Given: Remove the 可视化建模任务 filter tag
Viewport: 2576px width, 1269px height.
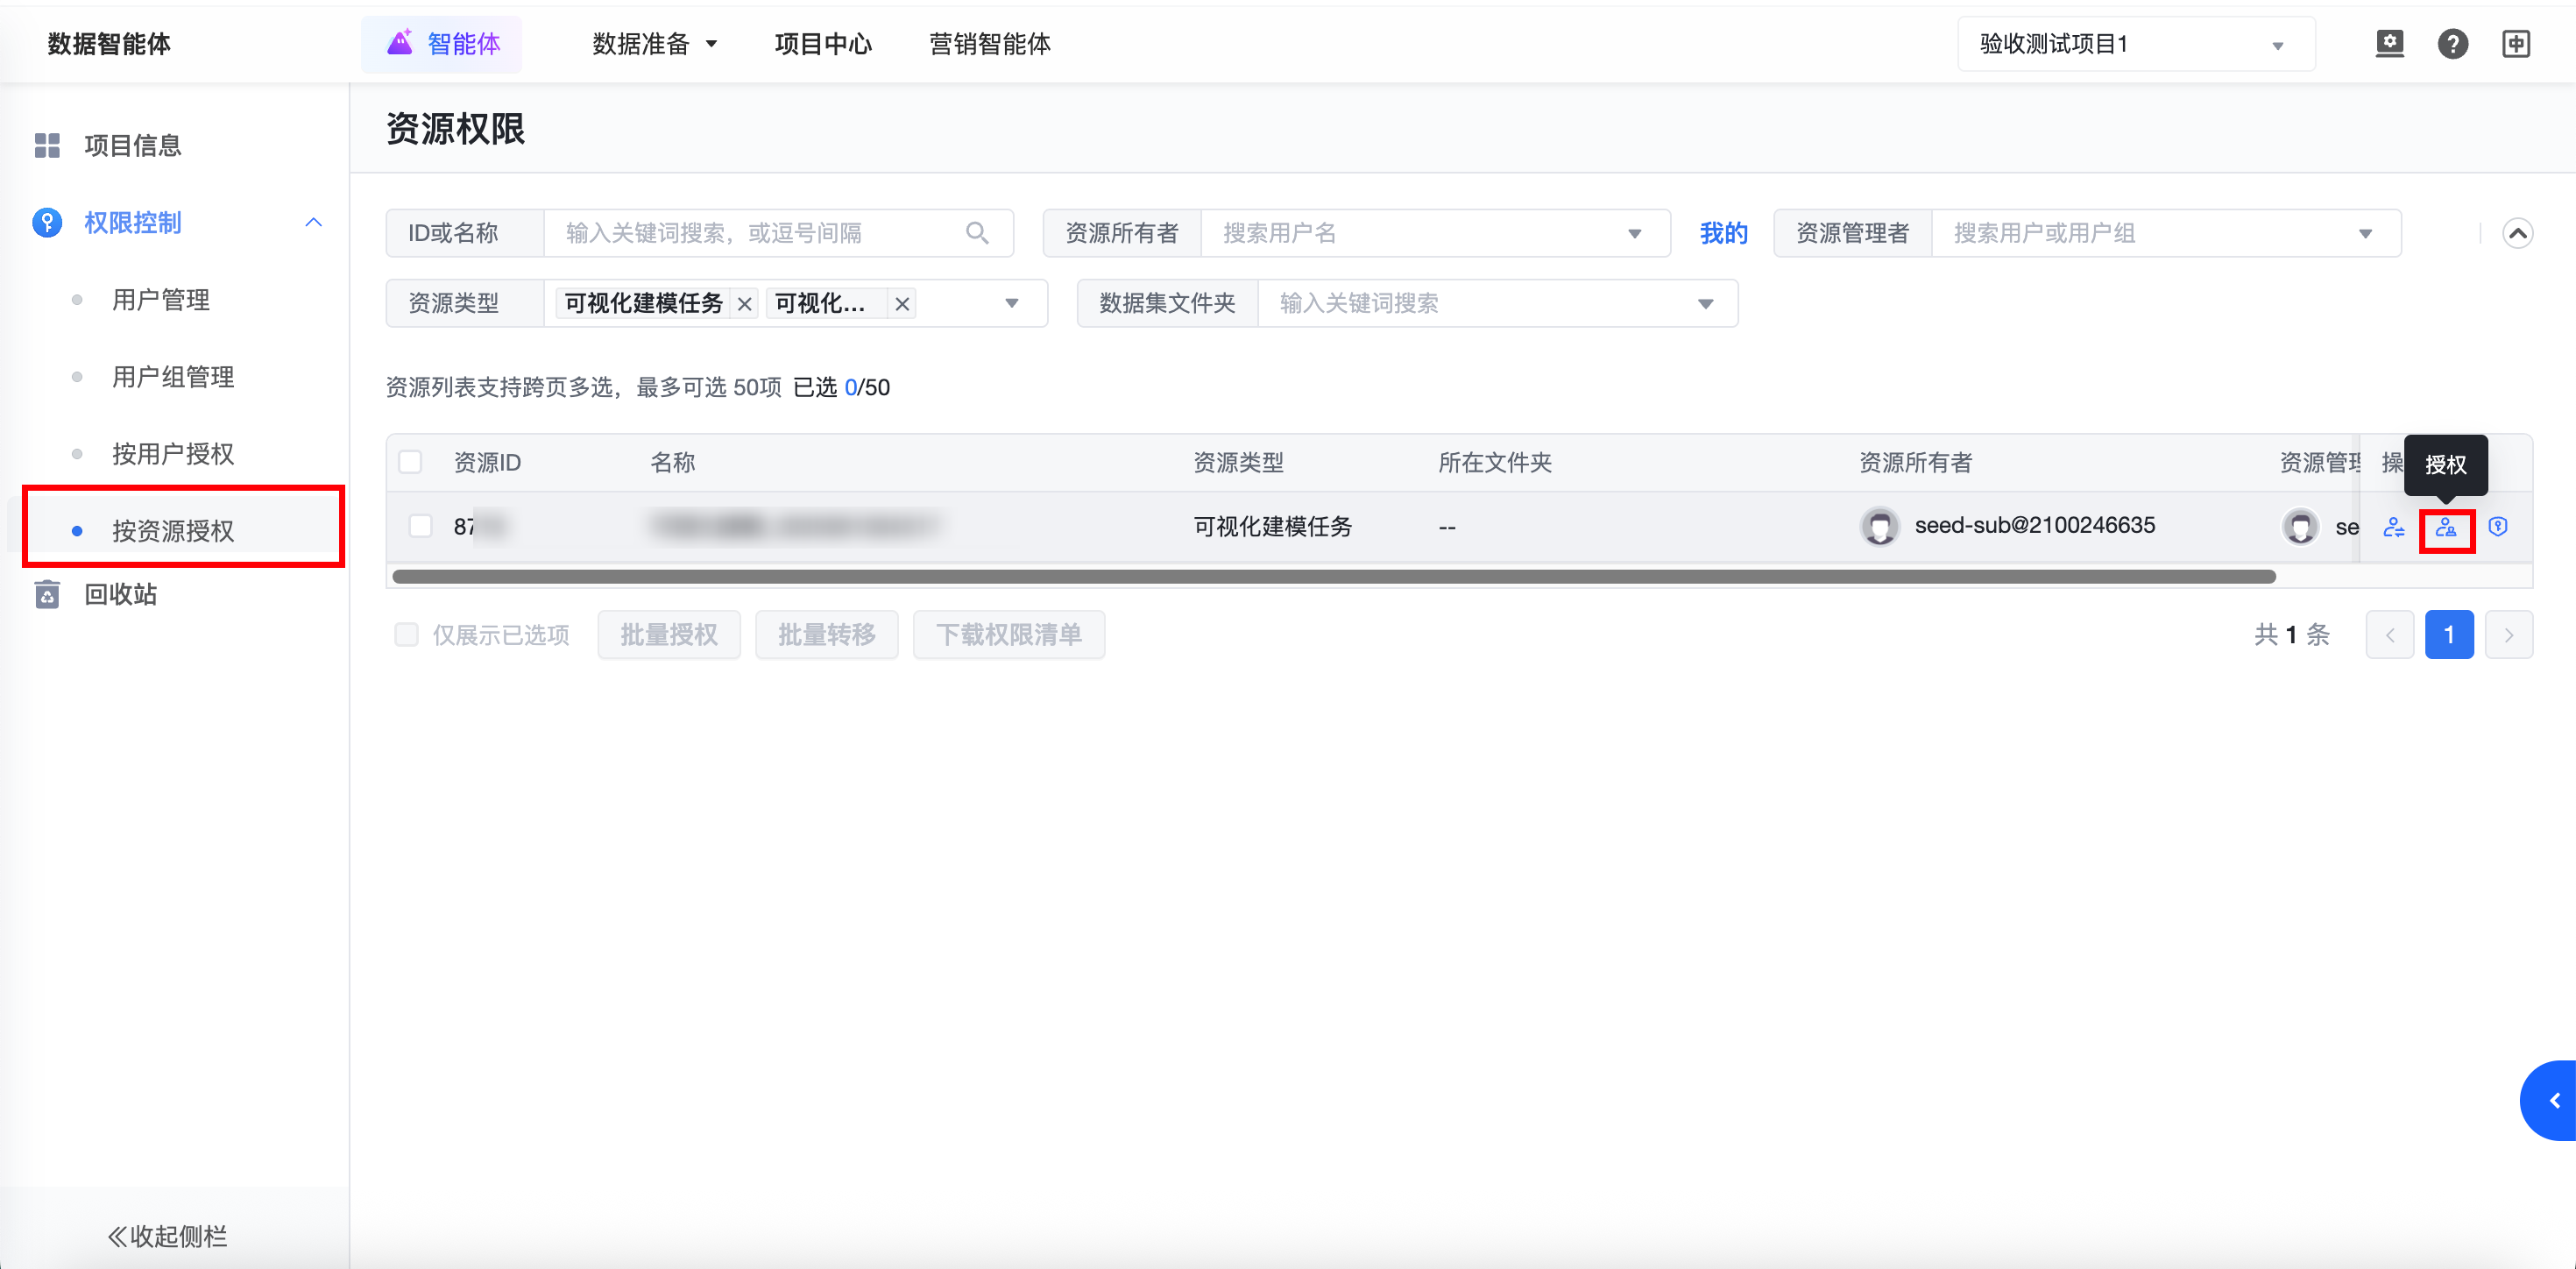Looking at the screenshot, I should pyautogui.click(x=744, y=304).
